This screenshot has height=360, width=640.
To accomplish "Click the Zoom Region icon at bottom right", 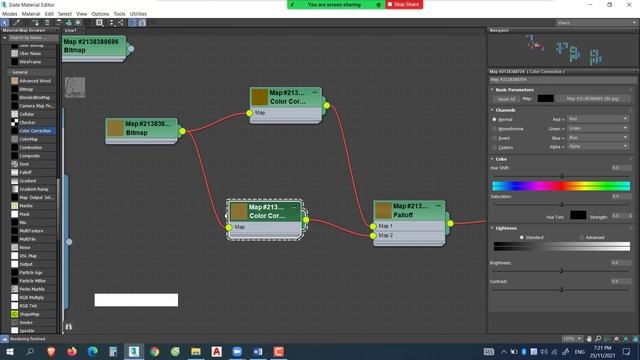I will tap(607, 339).
